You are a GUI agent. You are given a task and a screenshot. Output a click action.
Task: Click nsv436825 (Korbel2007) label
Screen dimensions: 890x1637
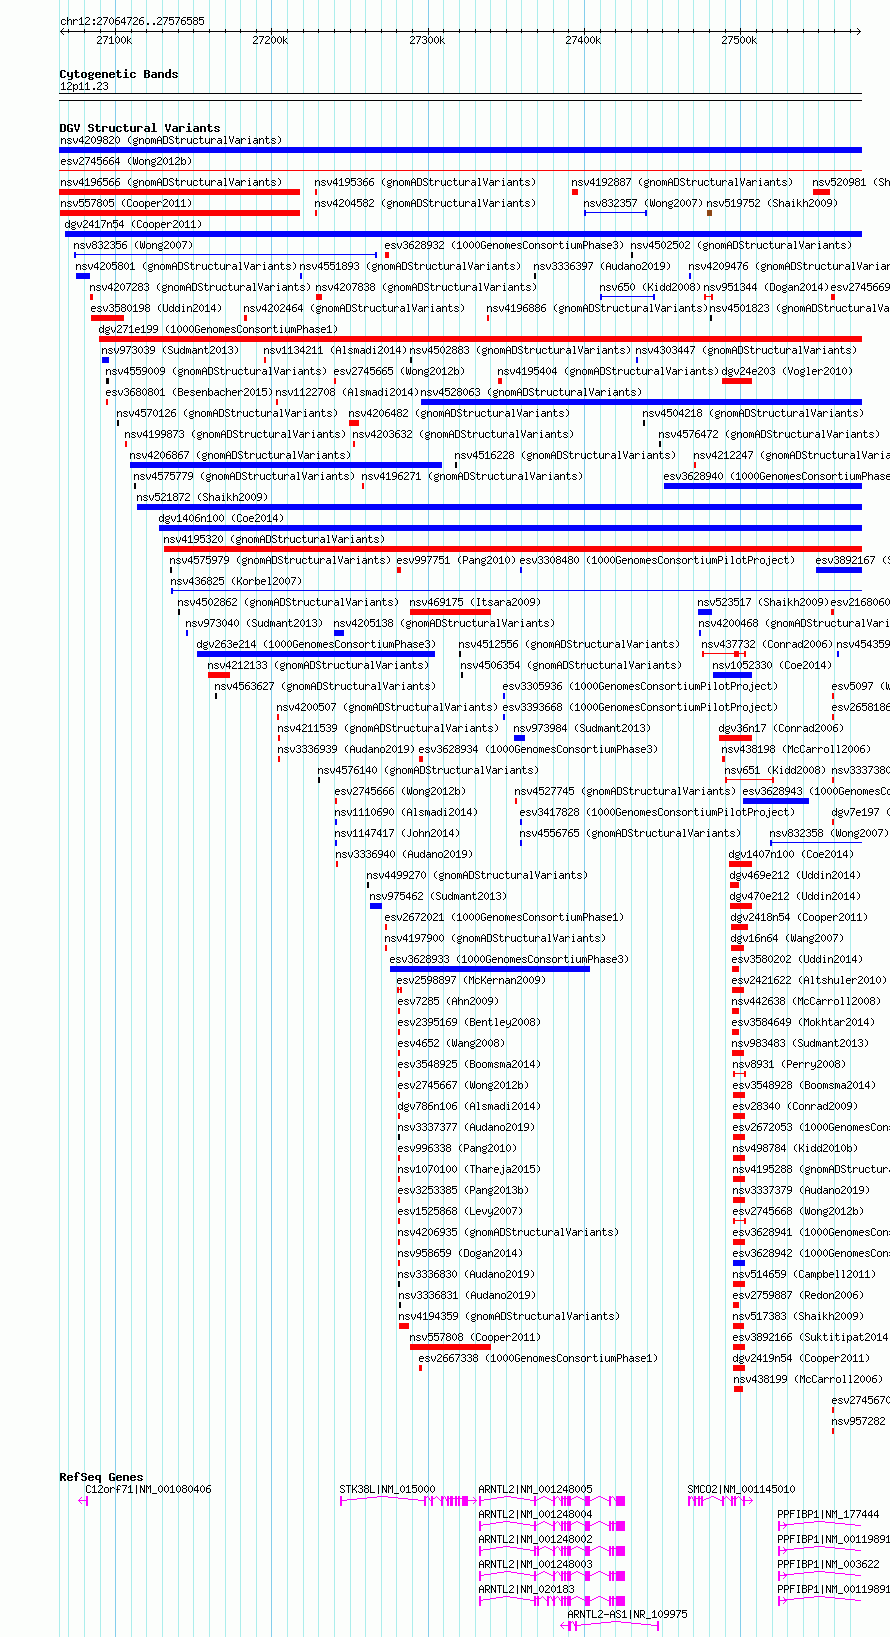click(235, 581)
